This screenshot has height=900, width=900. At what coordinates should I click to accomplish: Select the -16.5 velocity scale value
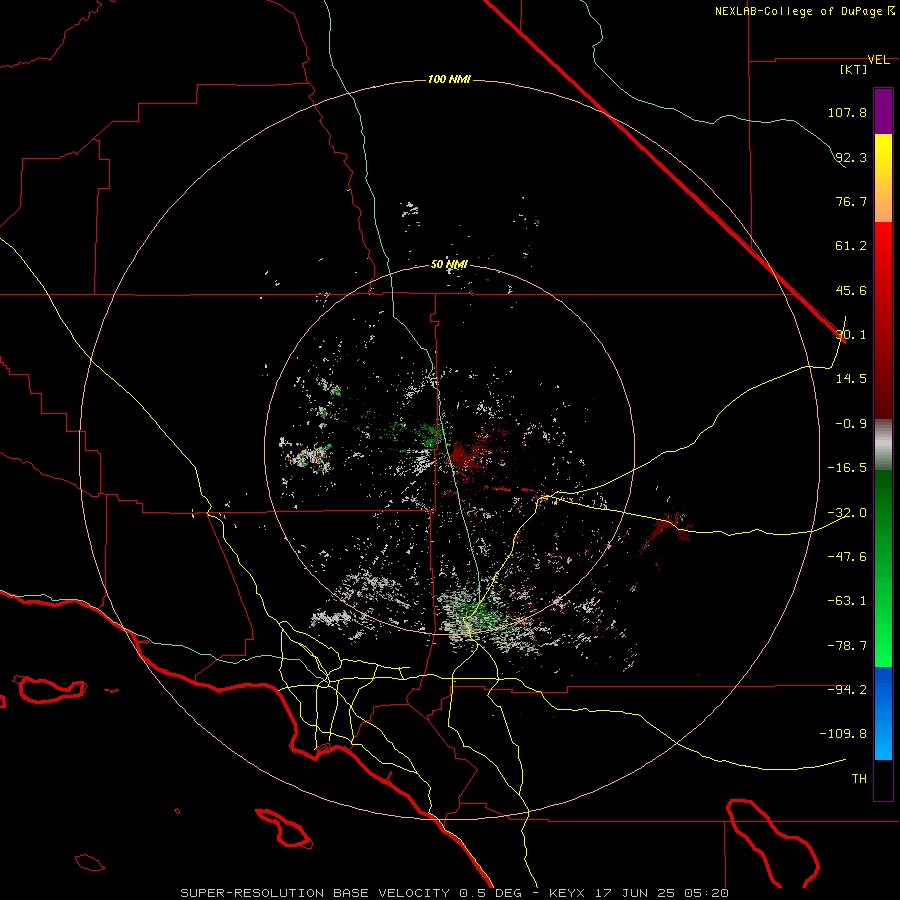[847, 468]
